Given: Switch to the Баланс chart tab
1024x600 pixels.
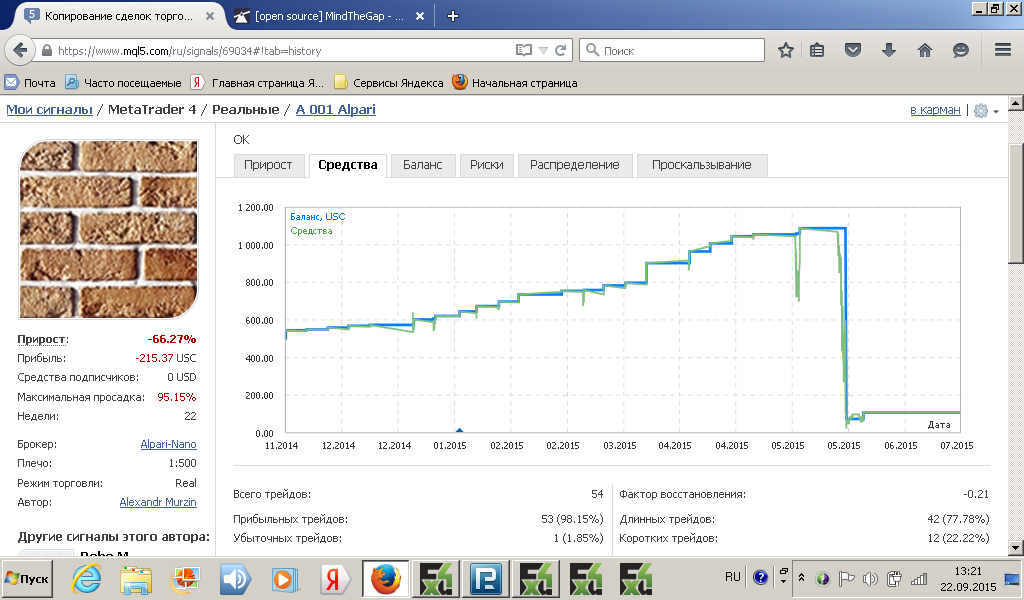Looking at the screenshot, I should (423, 165).
